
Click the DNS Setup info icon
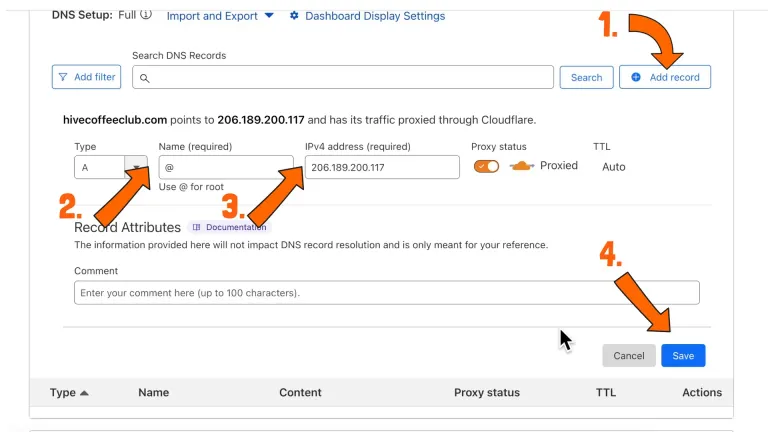[146, 16]
